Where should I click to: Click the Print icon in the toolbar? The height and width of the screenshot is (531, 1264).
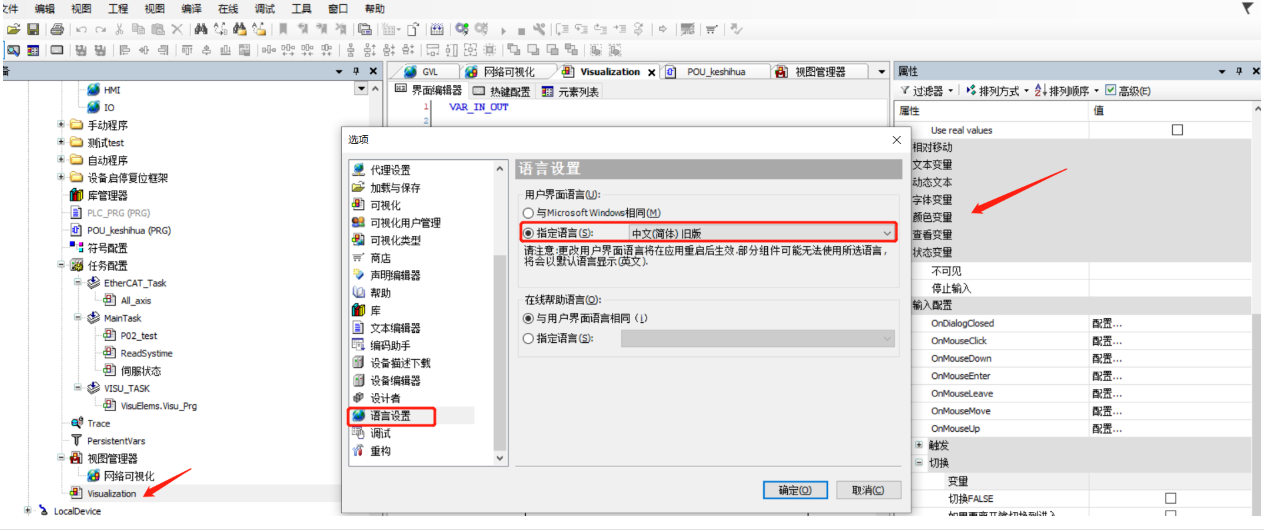click(x=57, y=30)
